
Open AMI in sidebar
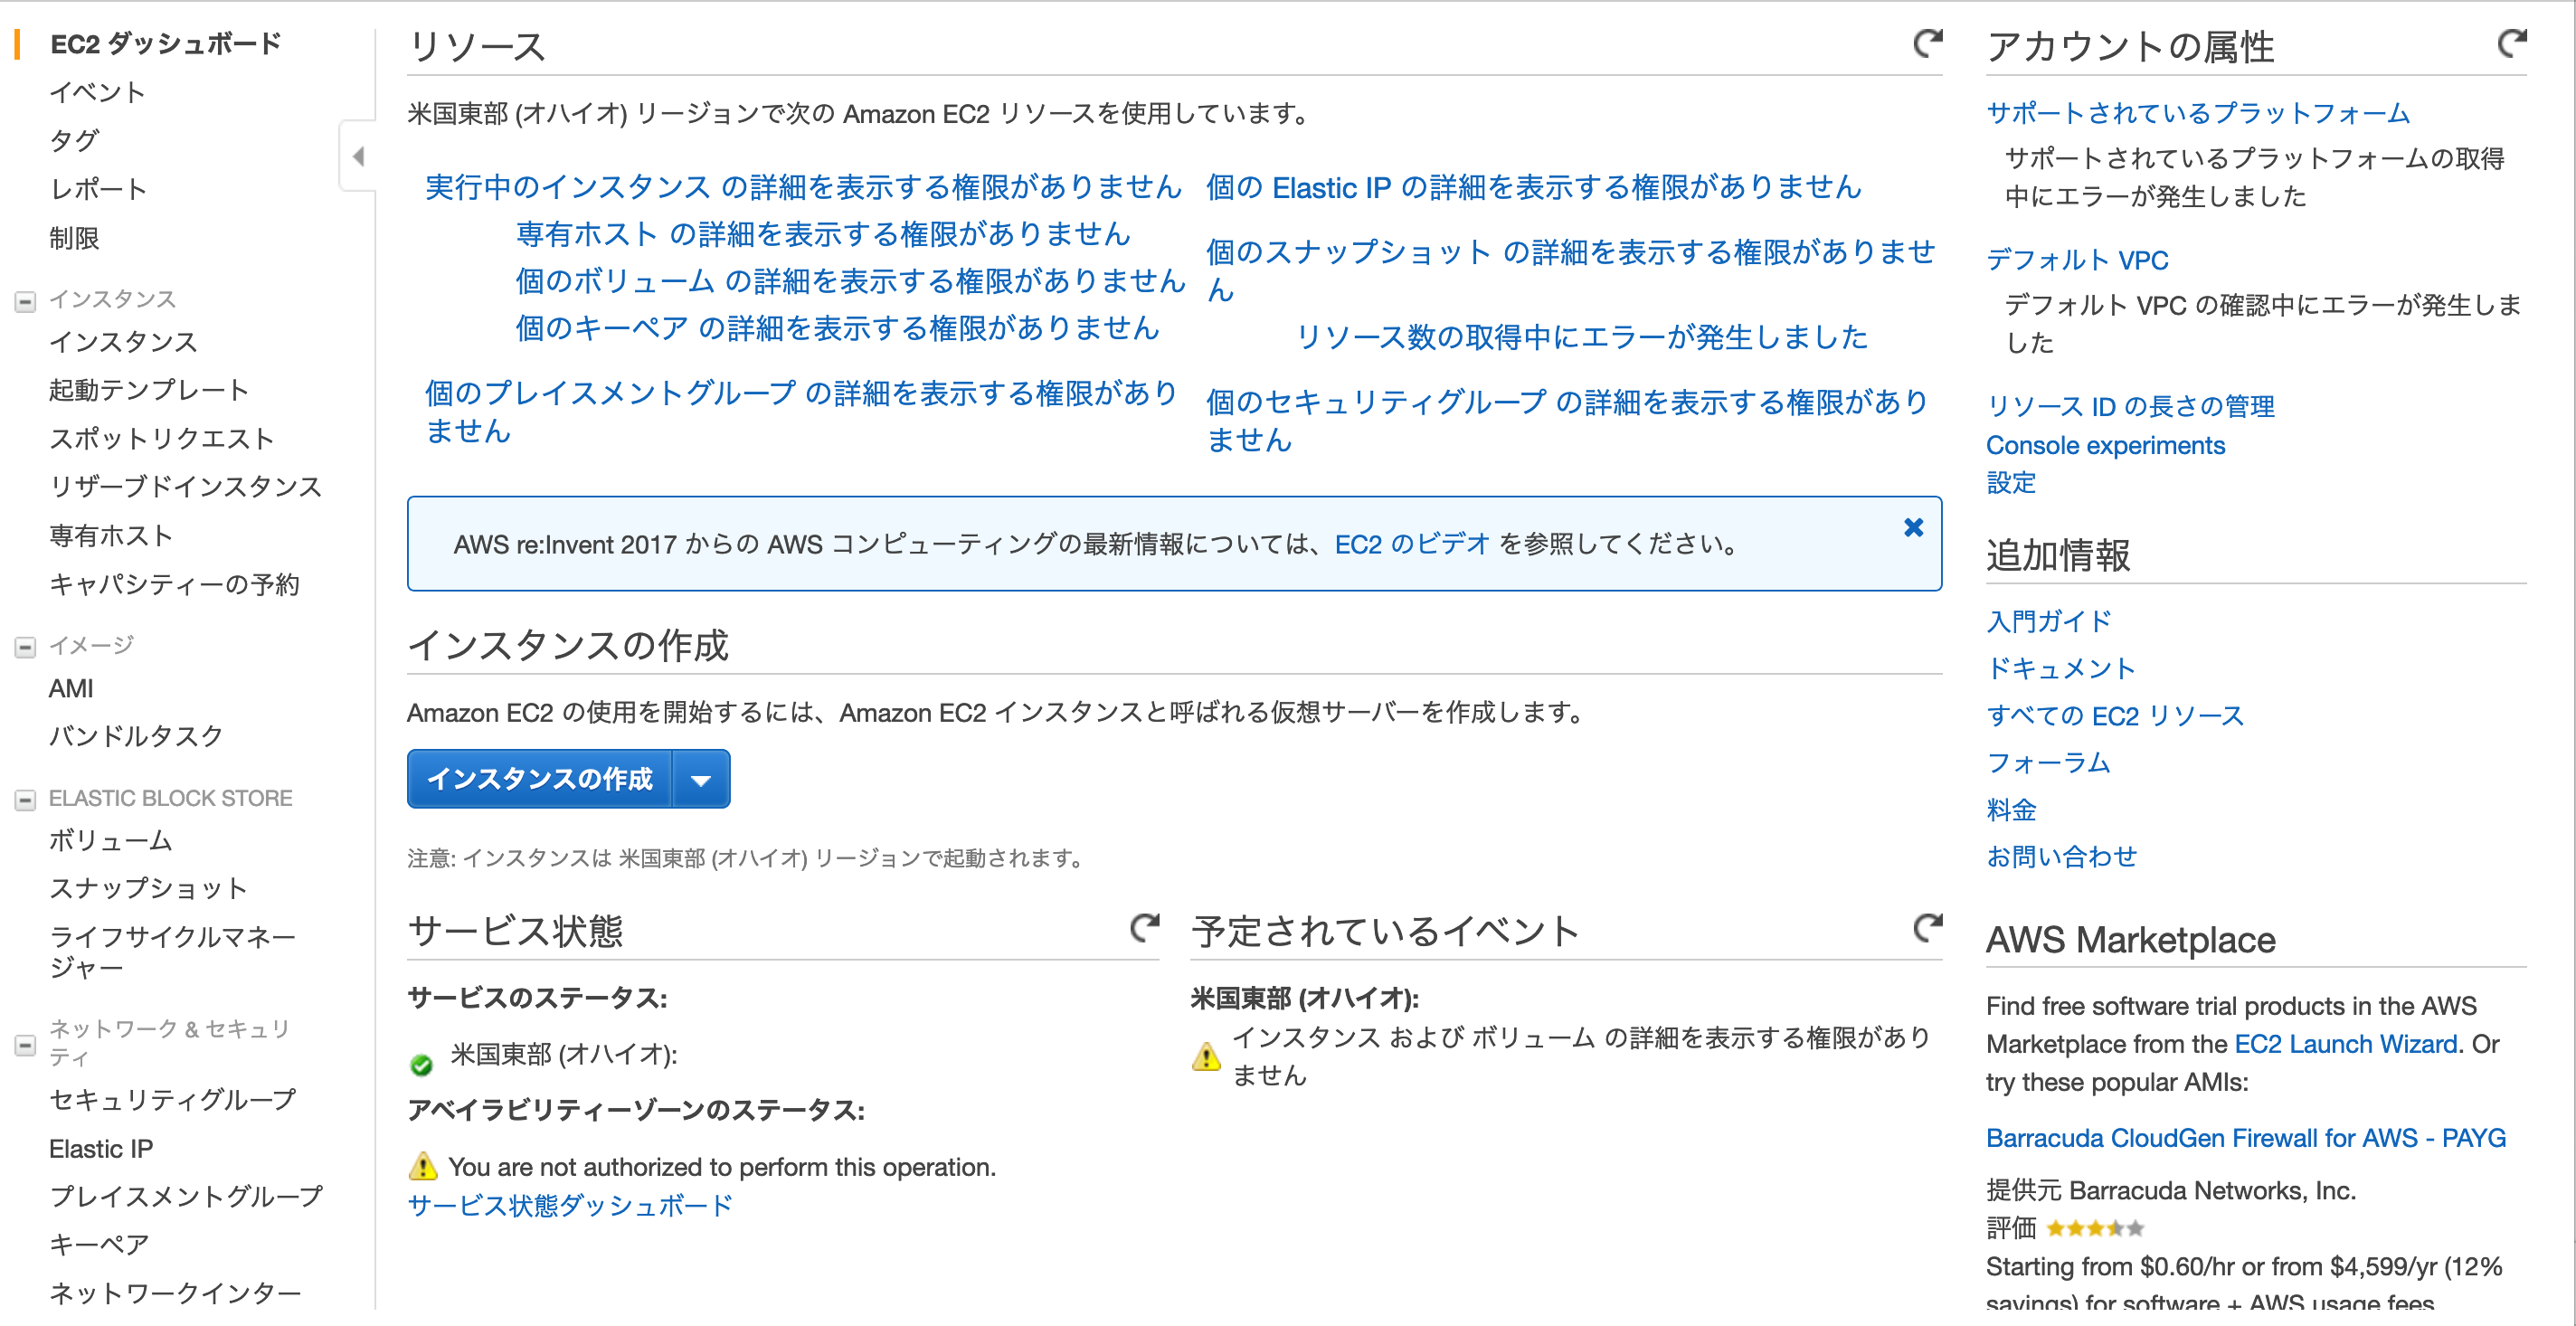[x=71, y=688]
